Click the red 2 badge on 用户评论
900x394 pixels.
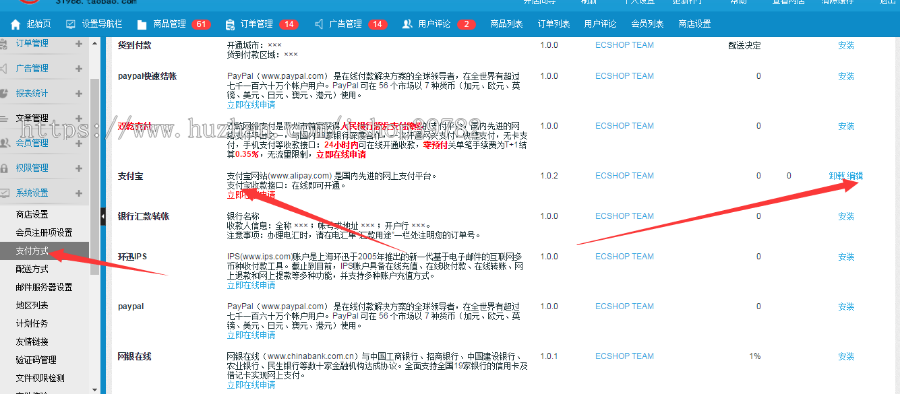[467, 24]
